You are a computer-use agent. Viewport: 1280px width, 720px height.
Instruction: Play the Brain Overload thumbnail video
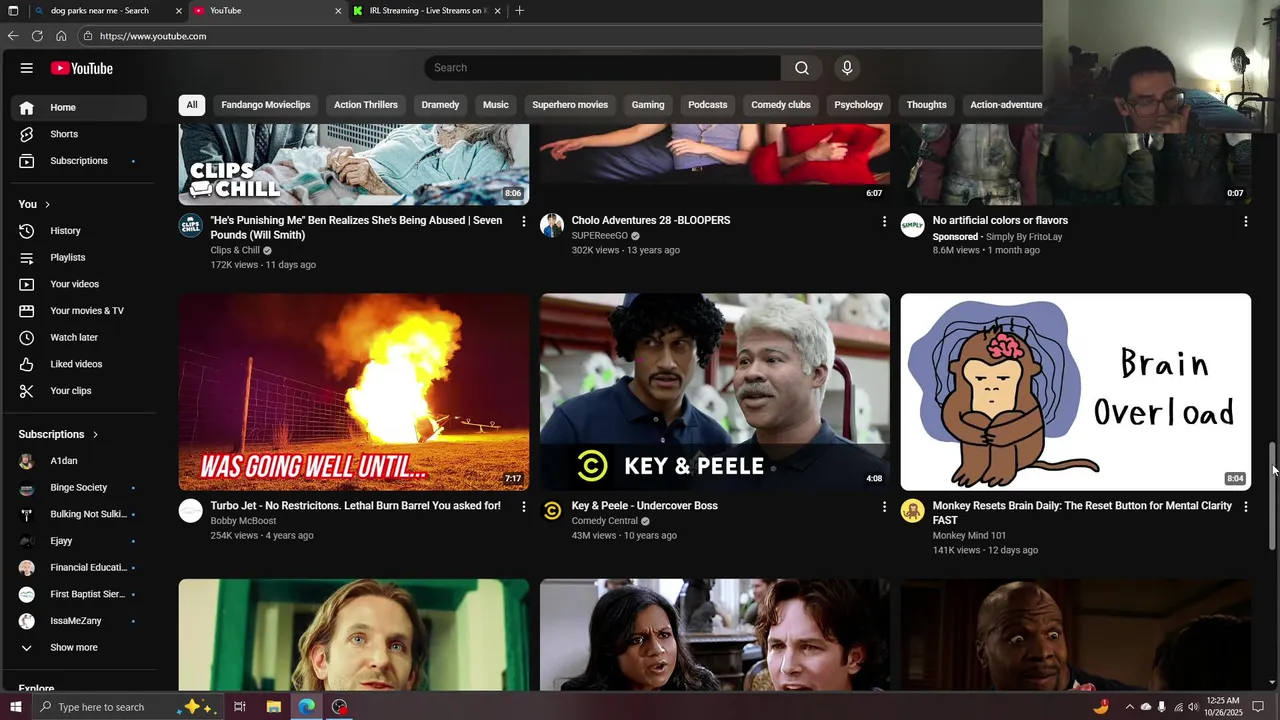(1076, 392)
